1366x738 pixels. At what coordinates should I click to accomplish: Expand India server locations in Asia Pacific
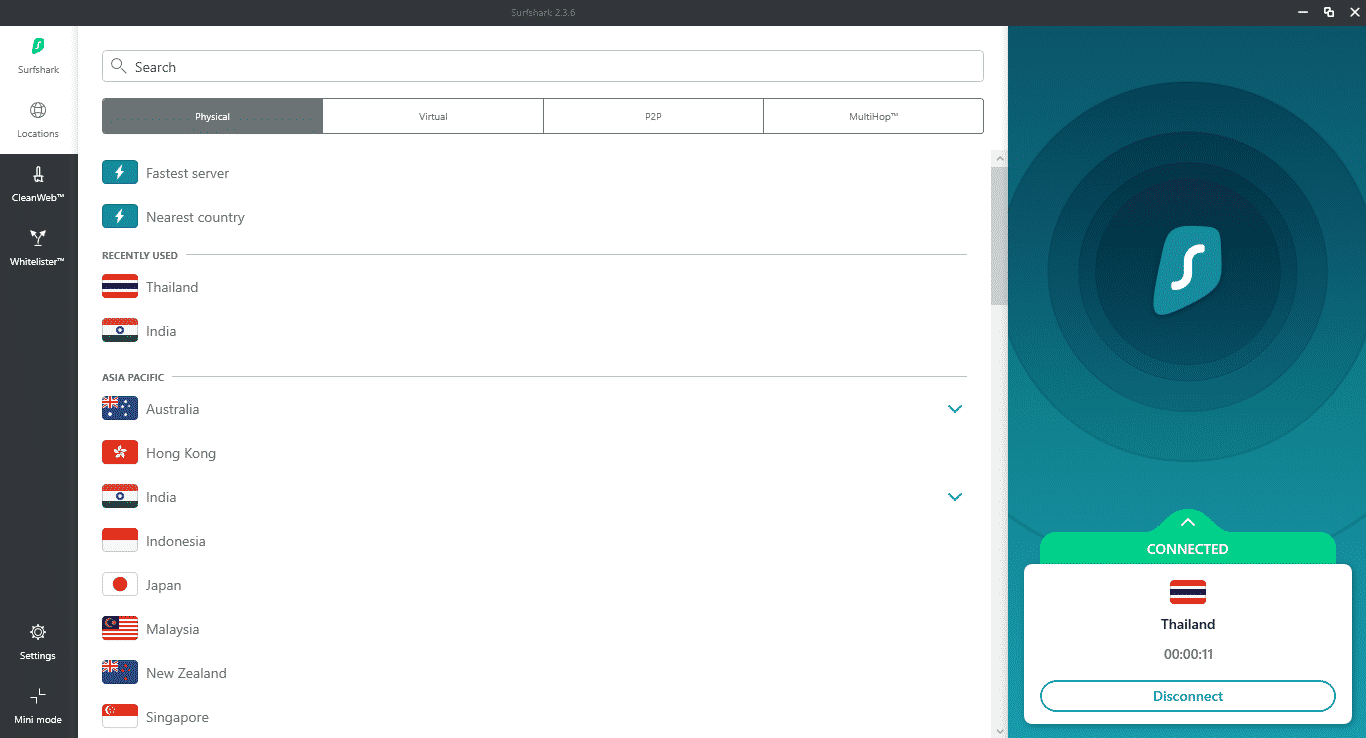coord(955,497)
